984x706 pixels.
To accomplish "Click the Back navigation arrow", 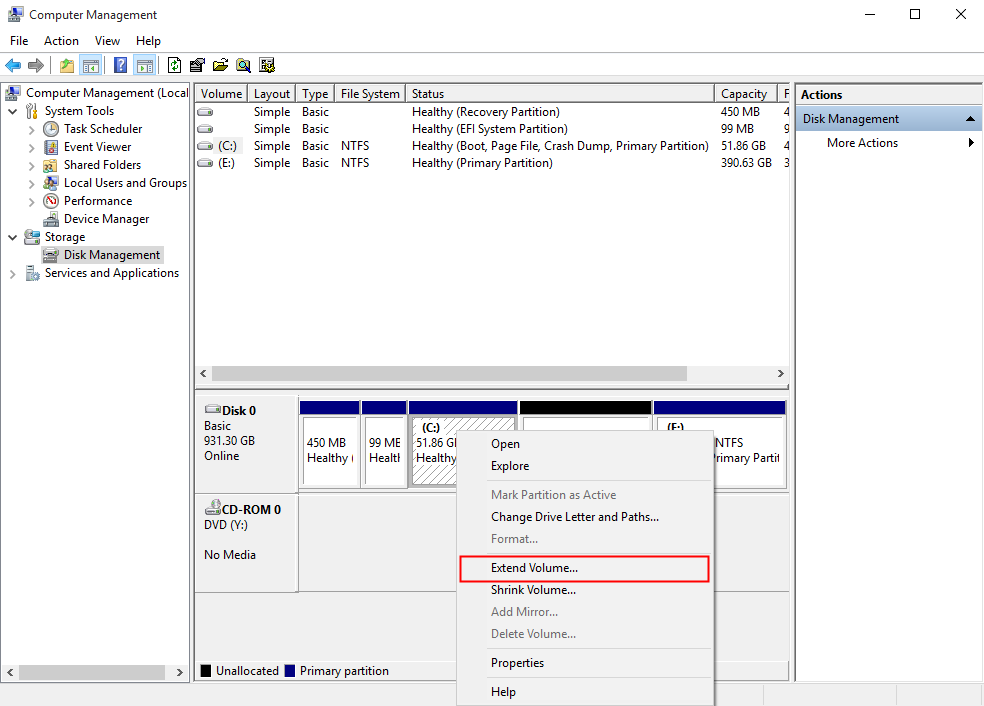I will (13, 65).
